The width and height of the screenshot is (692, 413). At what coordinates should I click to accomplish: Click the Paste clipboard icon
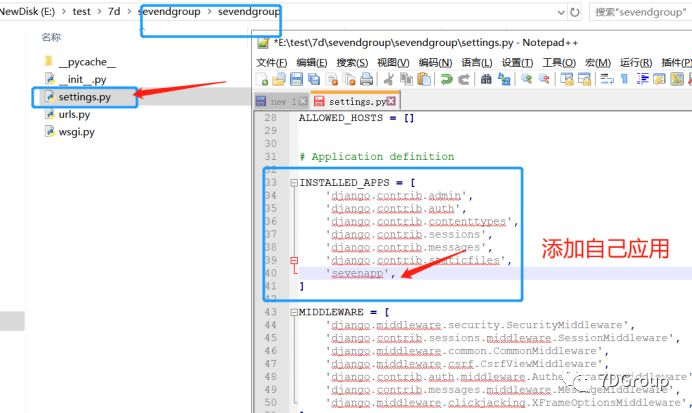pyautogui.click(x=424, y=79)
